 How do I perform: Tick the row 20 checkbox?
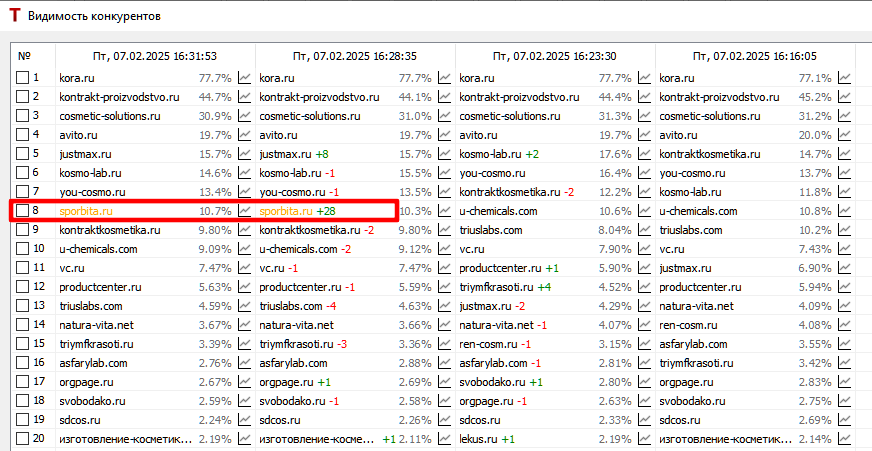point(22,438)
